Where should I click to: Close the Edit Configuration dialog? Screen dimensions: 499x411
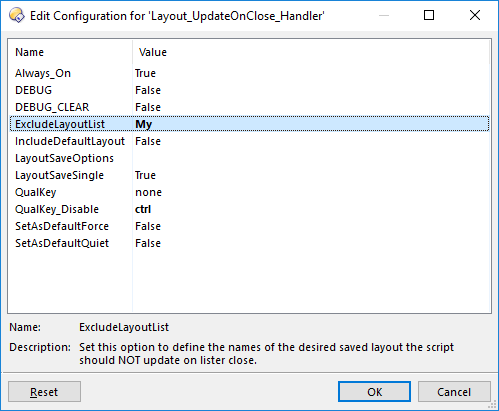[475, 15]
